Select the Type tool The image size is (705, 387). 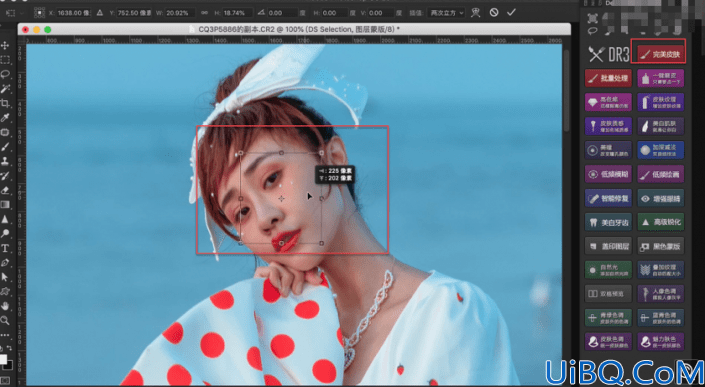5,248
